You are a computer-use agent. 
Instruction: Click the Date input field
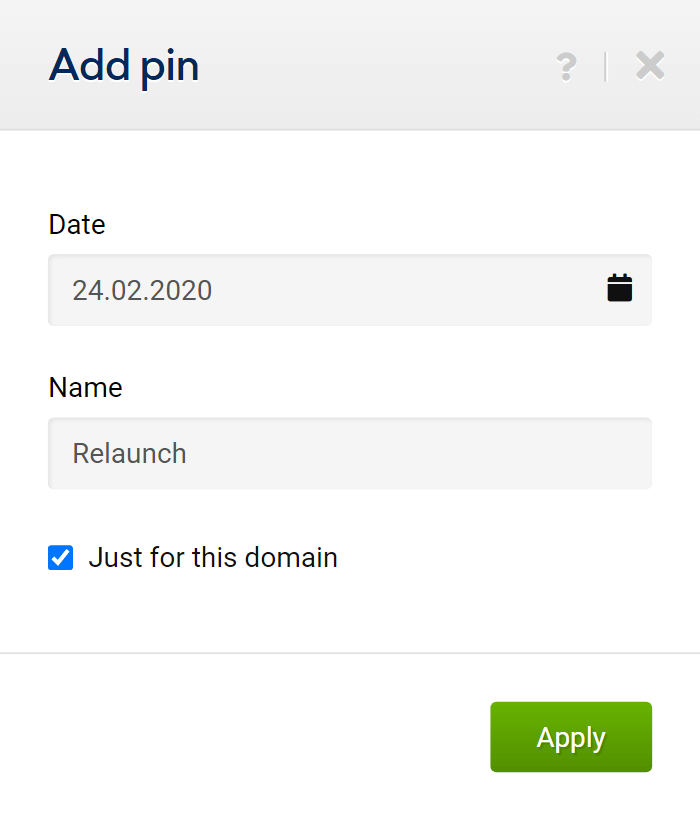[x=350, y=290]
